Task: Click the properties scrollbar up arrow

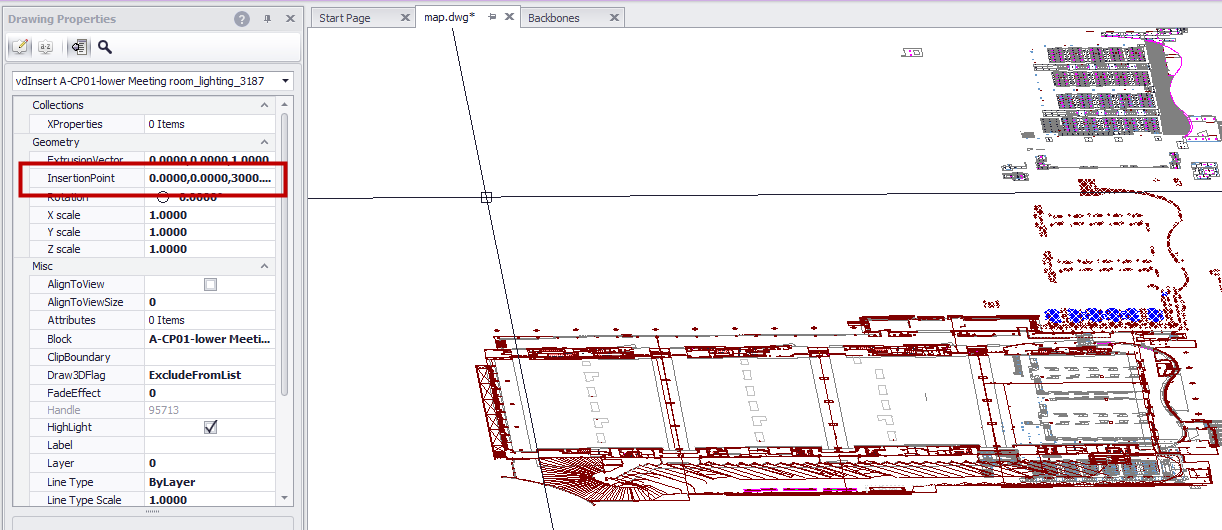Action: (x=284, y=104)
